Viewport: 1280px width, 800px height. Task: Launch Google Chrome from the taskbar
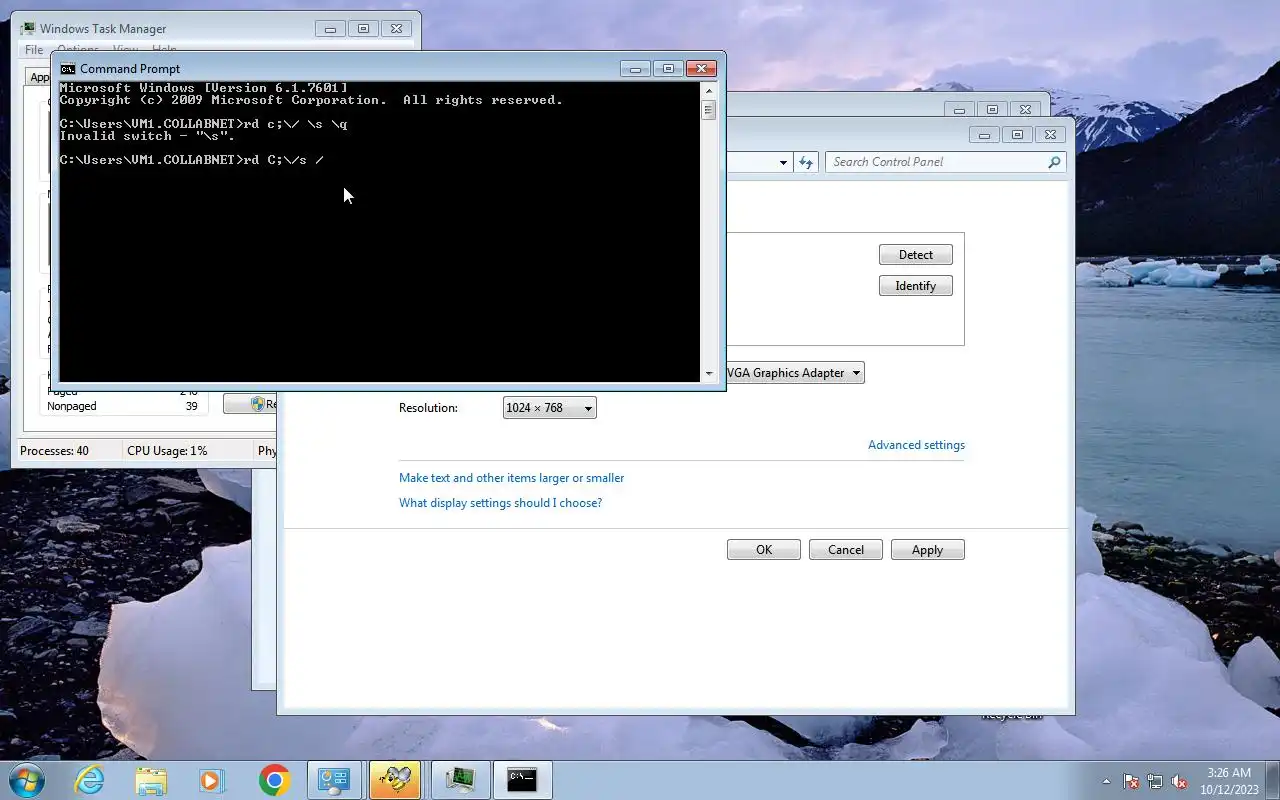coord(274,780)
